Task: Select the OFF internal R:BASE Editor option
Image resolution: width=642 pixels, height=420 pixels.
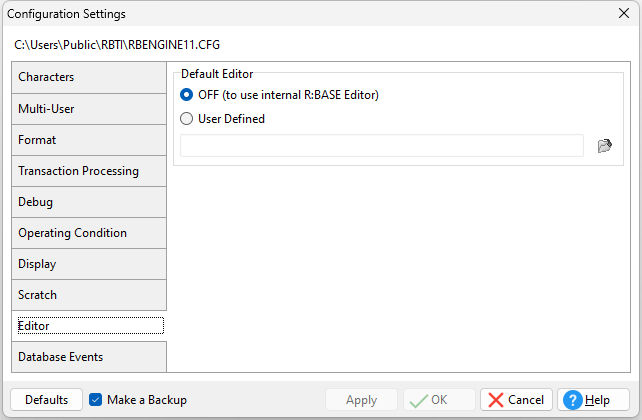Action: tap(279, 95)
